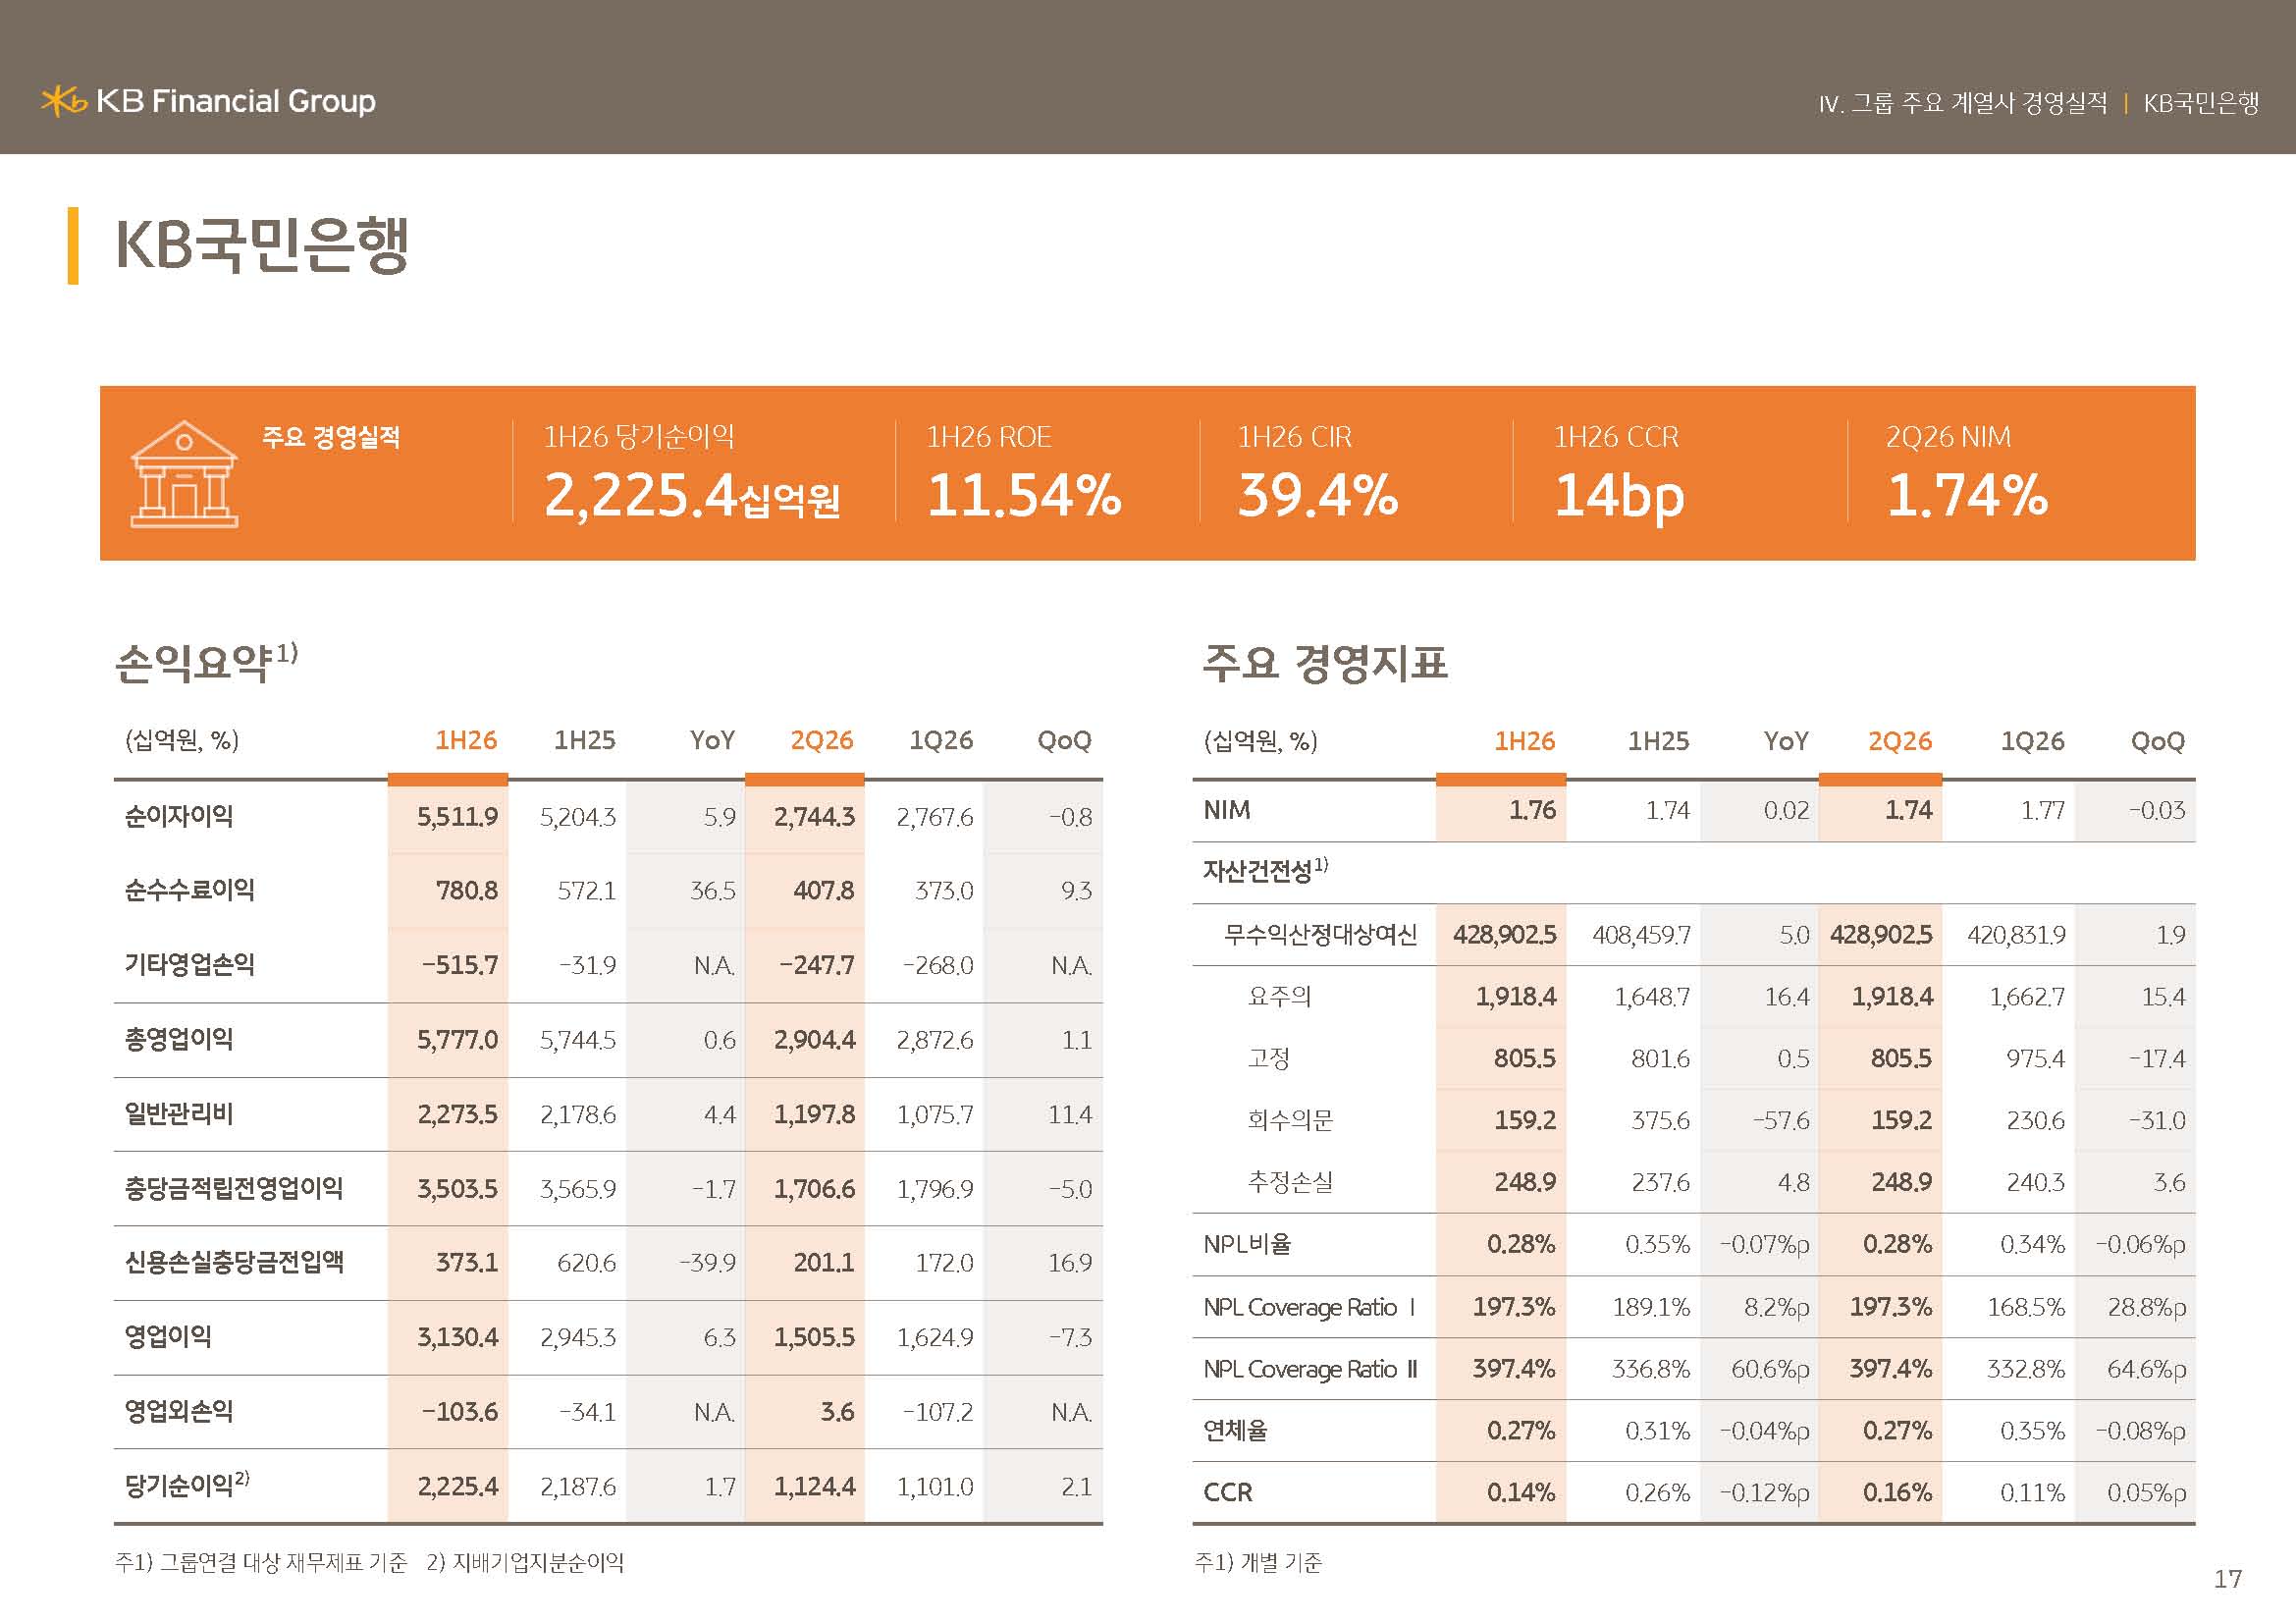Select the '무수익산정대상여신' row label
Viewport: 2296px width, 1624px height.
point(1320,935)
